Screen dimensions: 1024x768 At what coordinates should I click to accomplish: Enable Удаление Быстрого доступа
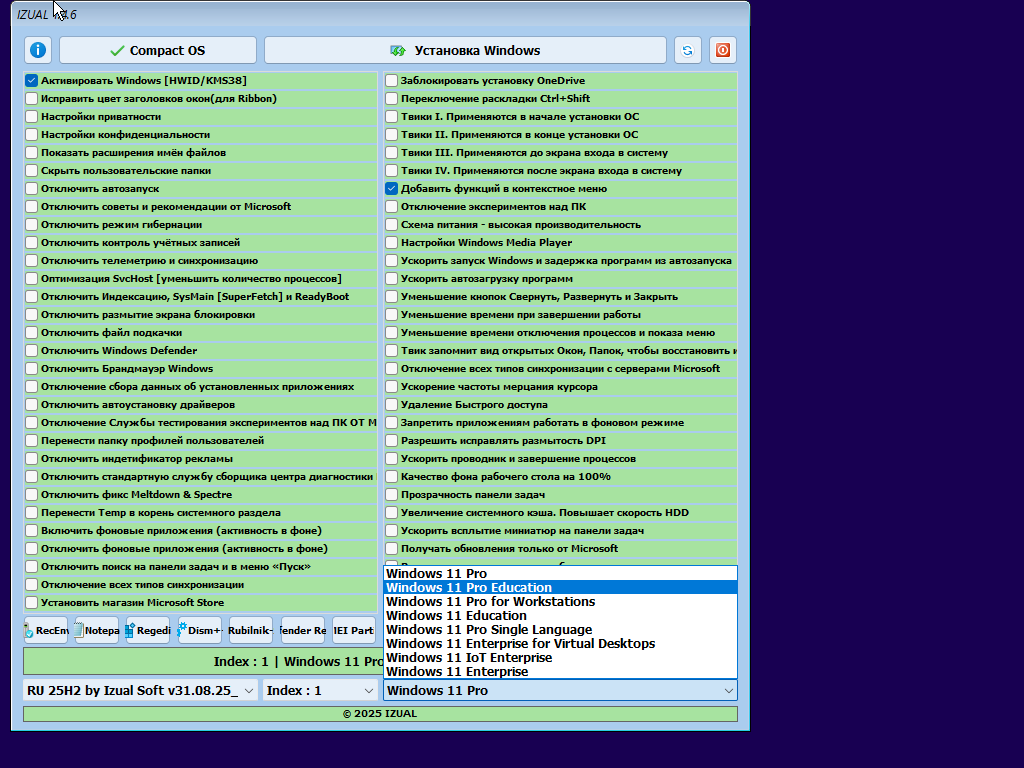pyautogui.click(x=391, y=405)
